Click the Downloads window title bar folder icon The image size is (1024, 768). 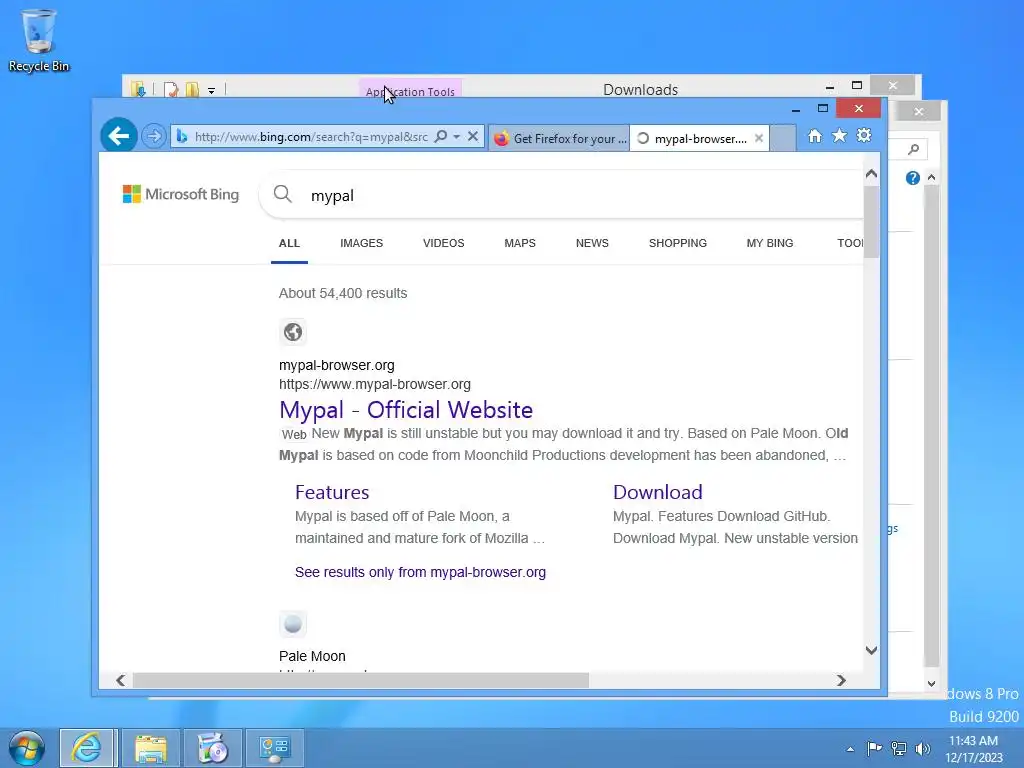pyautogui.click(x=138, y=89)
